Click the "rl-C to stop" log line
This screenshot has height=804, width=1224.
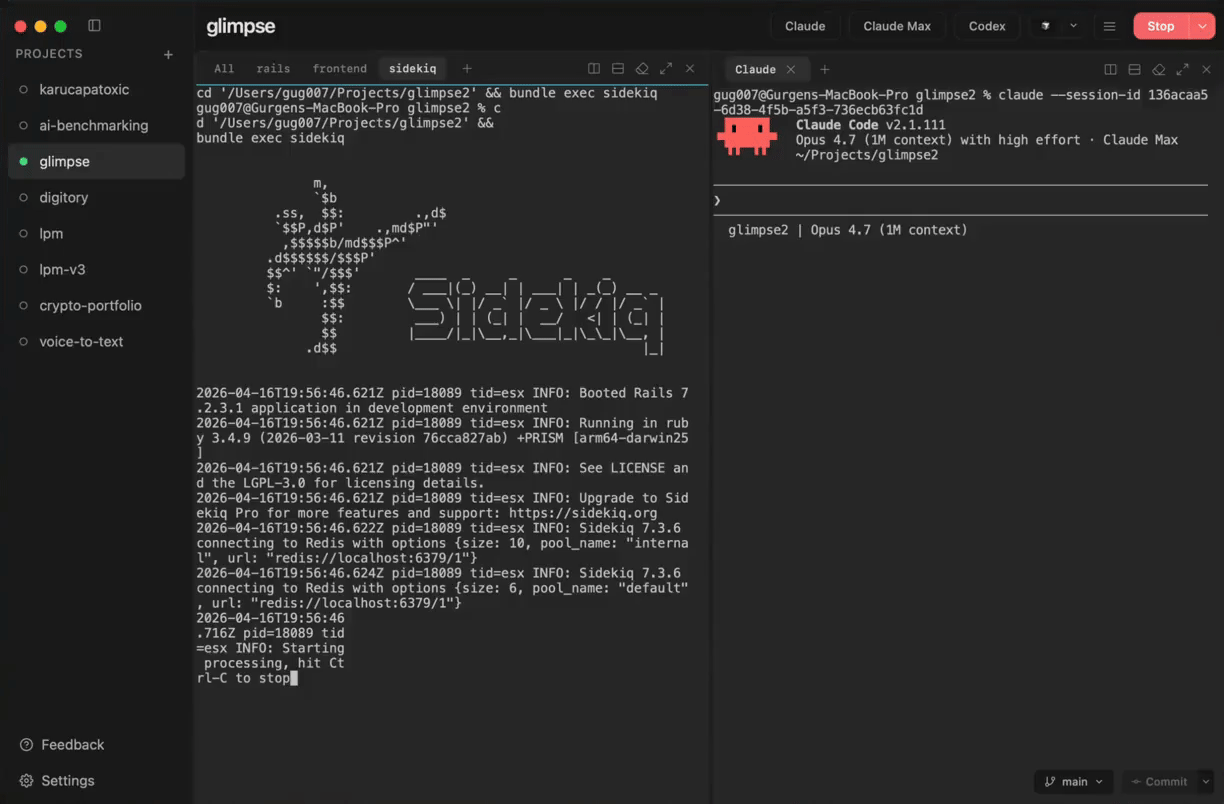tap(243, 678)
